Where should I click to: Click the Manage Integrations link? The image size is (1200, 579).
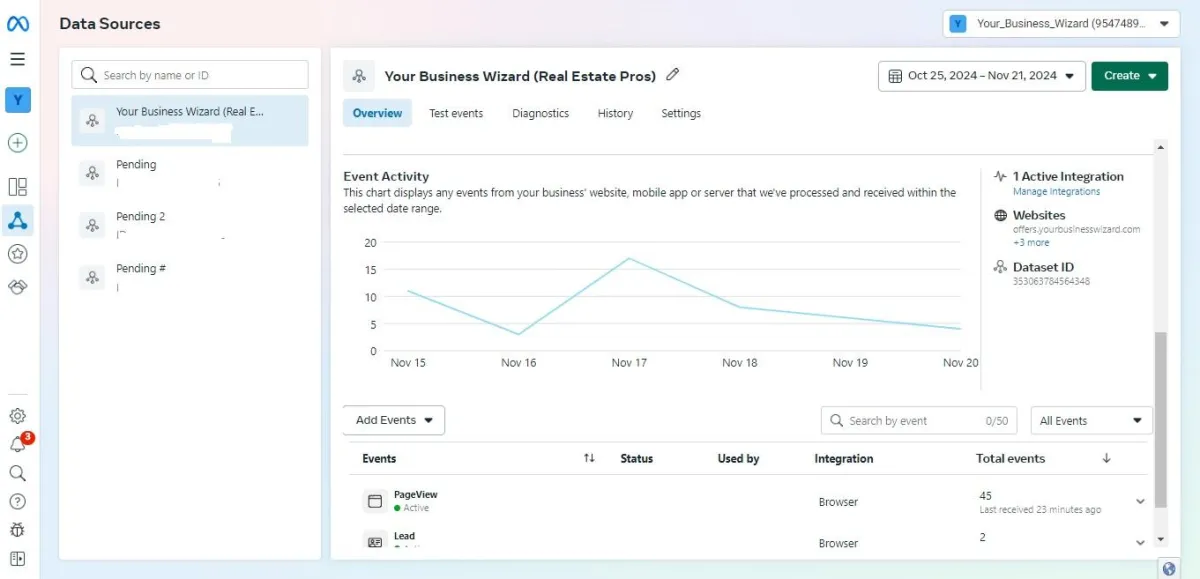1056,192
